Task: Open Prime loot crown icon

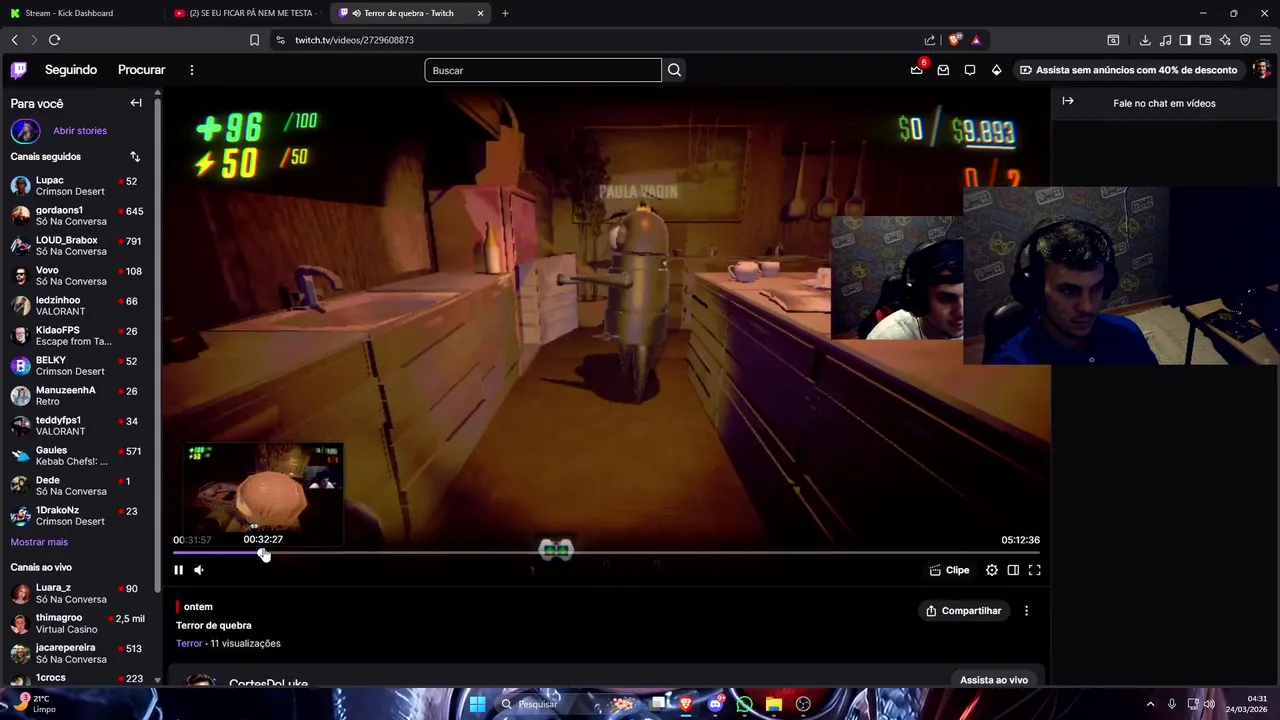Action: click(x=916, y=70)
